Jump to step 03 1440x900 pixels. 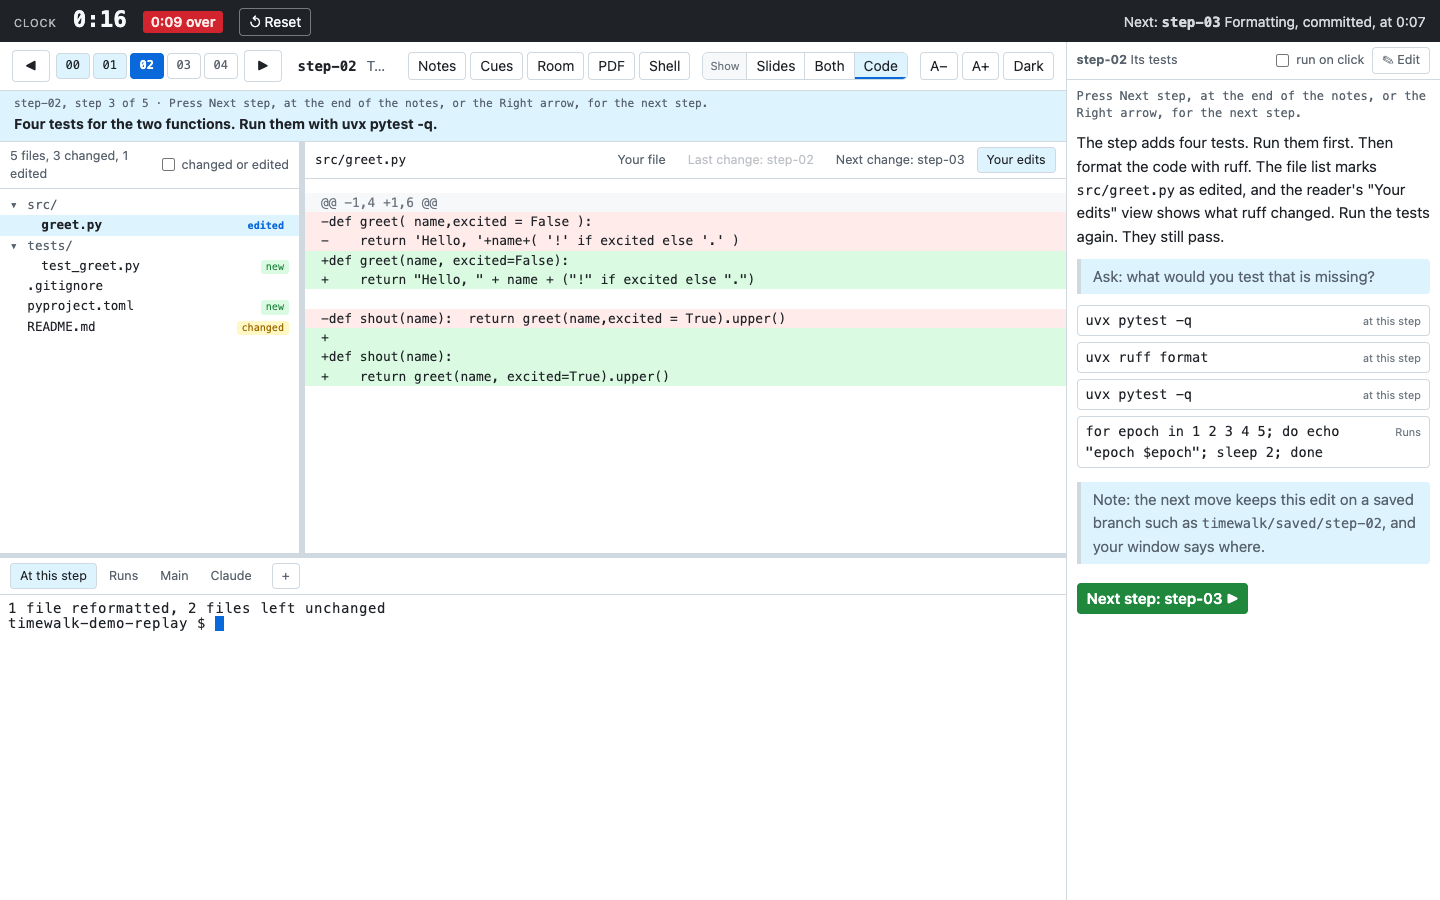pos(184,66)
